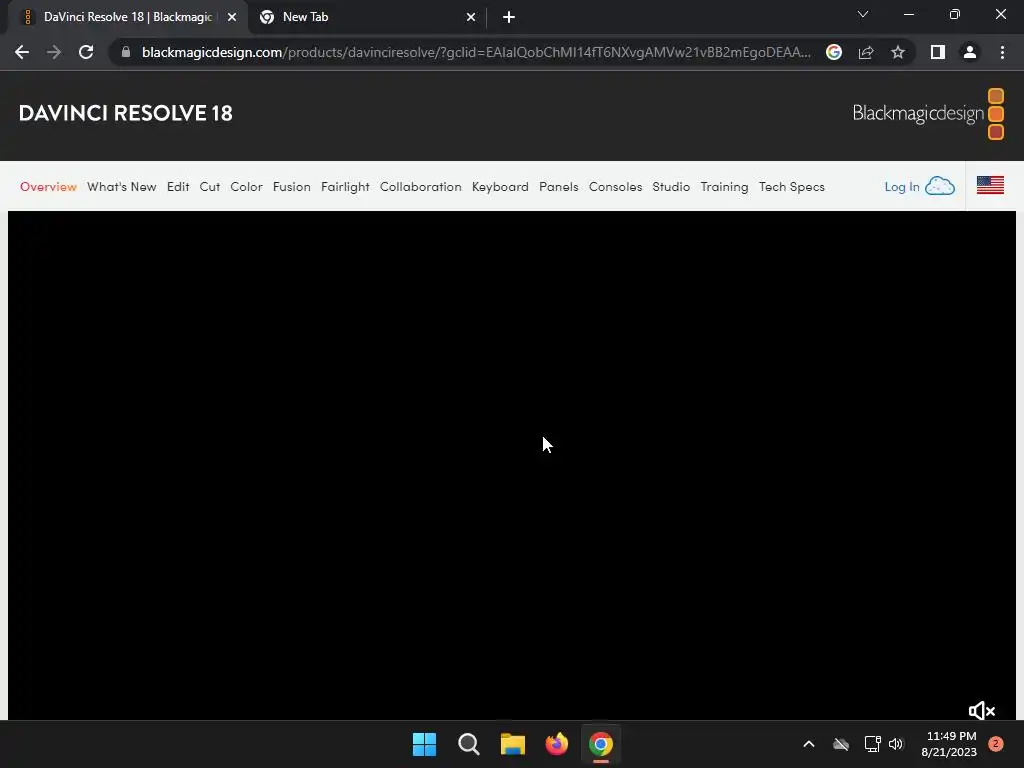Click the DAVINCI RESOLVE 18 heading
Viewport: 1024px width, 768px height.
[125, 113]
